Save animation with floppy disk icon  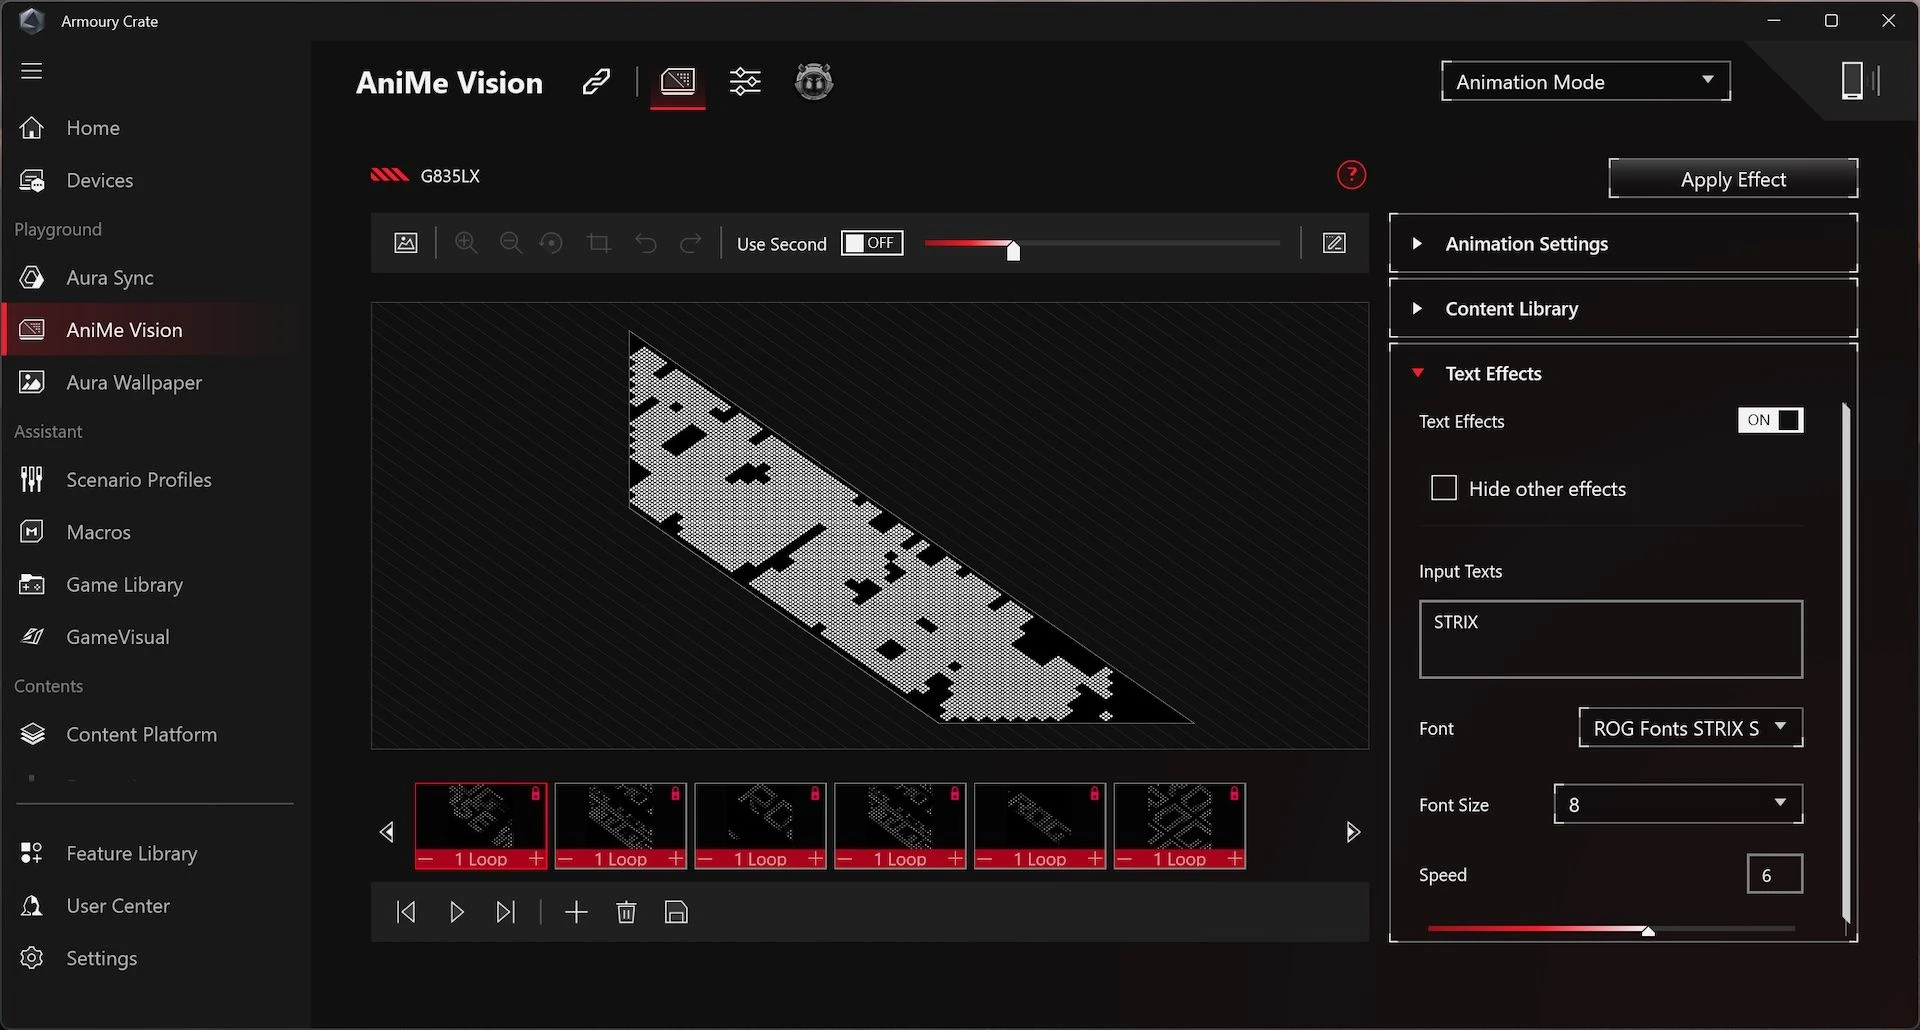676,912
